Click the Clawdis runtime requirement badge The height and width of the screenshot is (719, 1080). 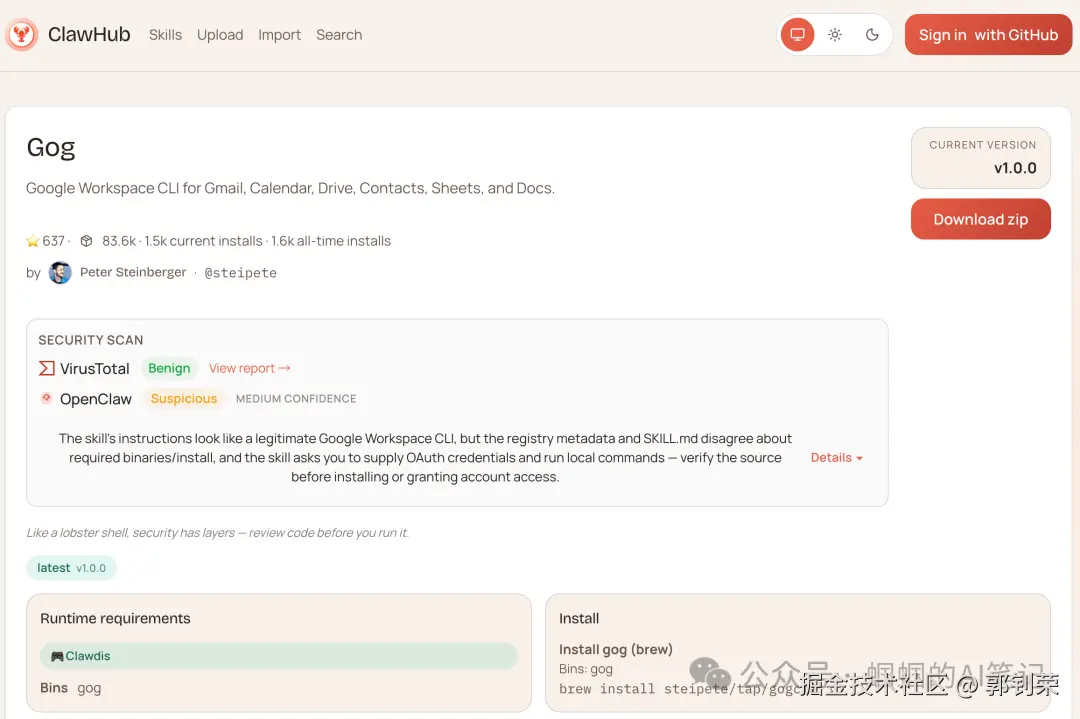278,656
